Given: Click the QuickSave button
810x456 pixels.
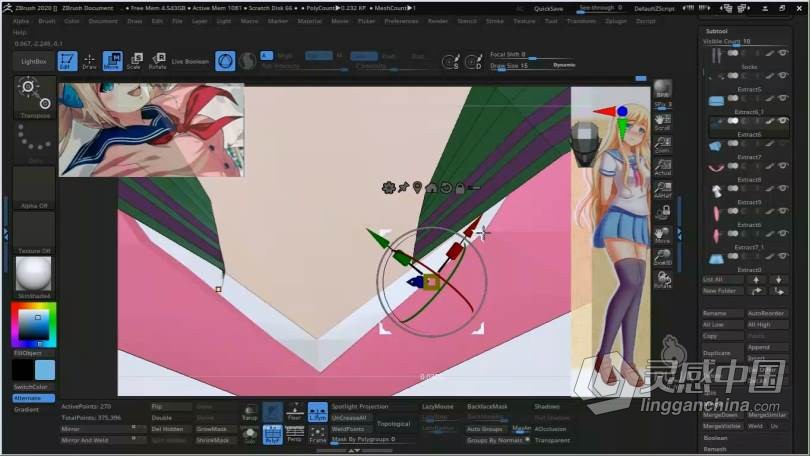Looking at the screenshot, I should [549, 9].
